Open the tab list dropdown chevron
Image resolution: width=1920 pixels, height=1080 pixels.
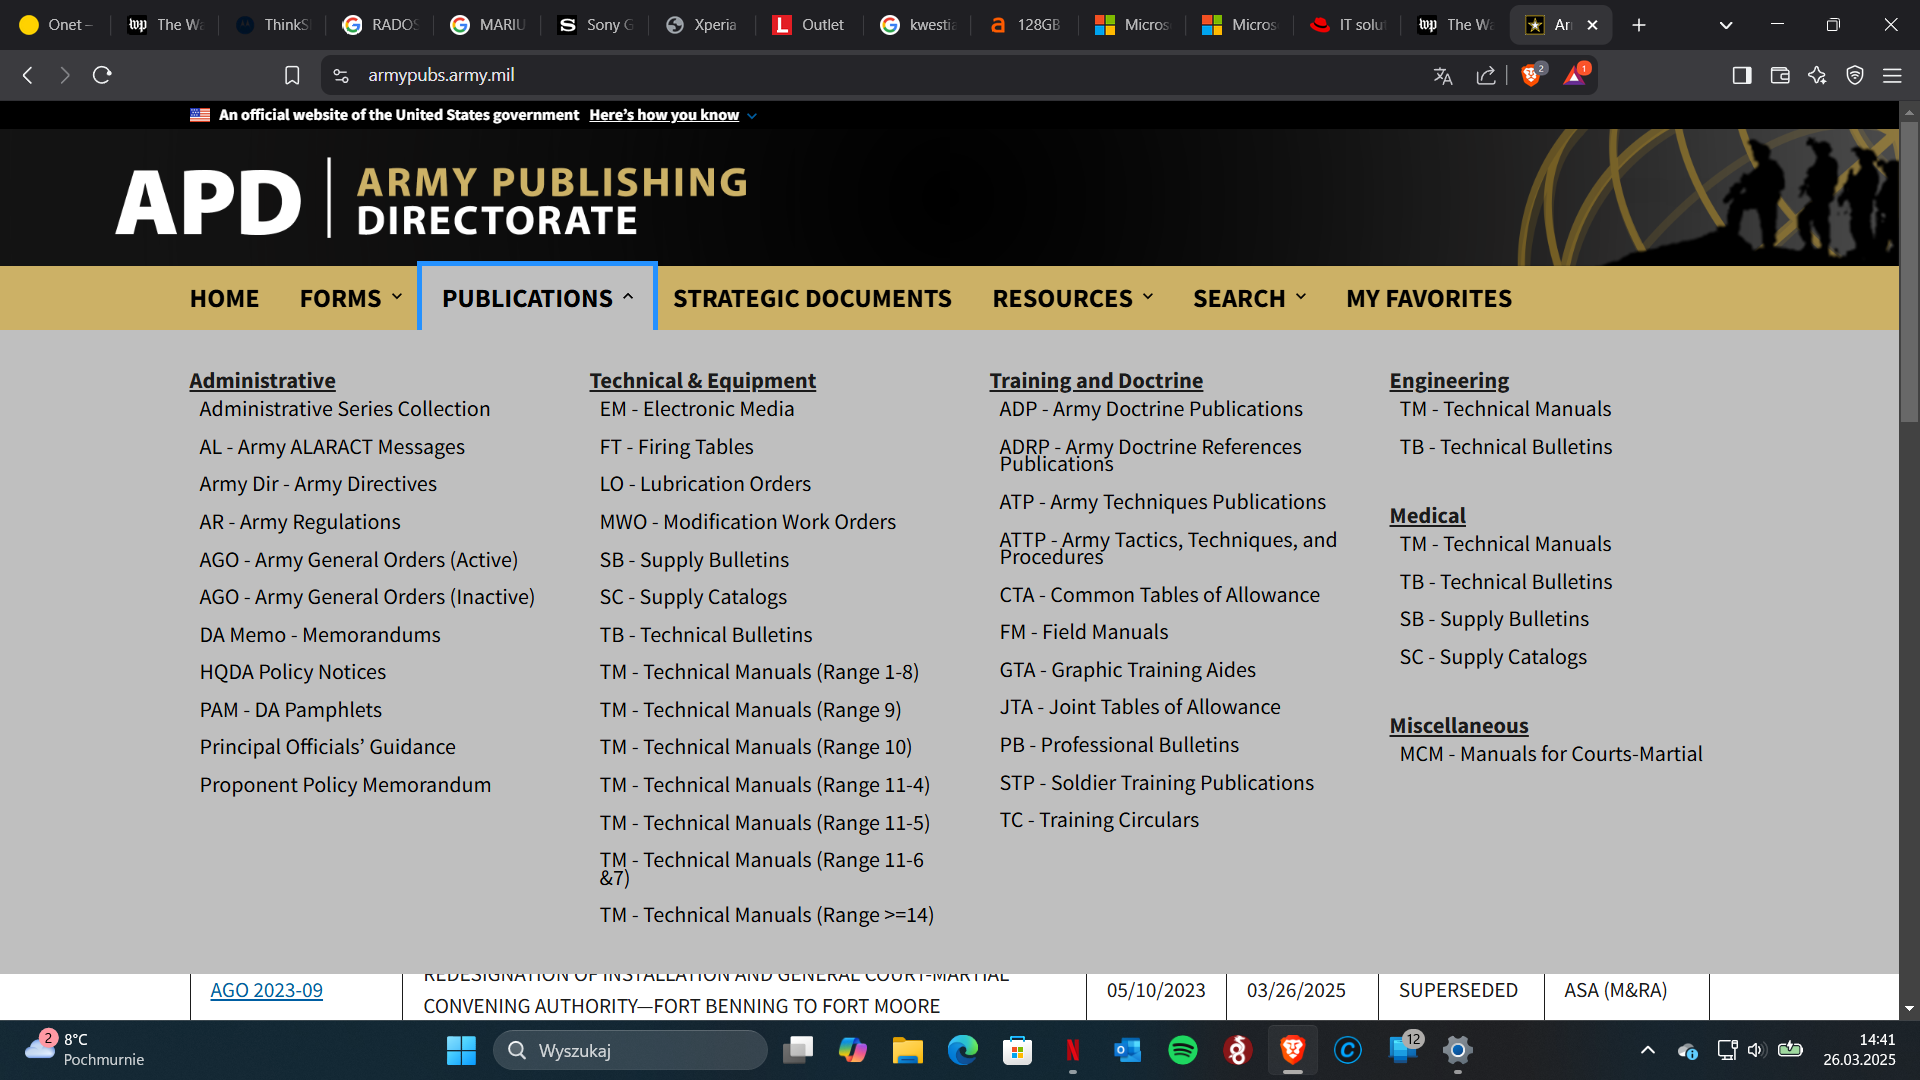pyautogui.click(x=1726, y=25)
